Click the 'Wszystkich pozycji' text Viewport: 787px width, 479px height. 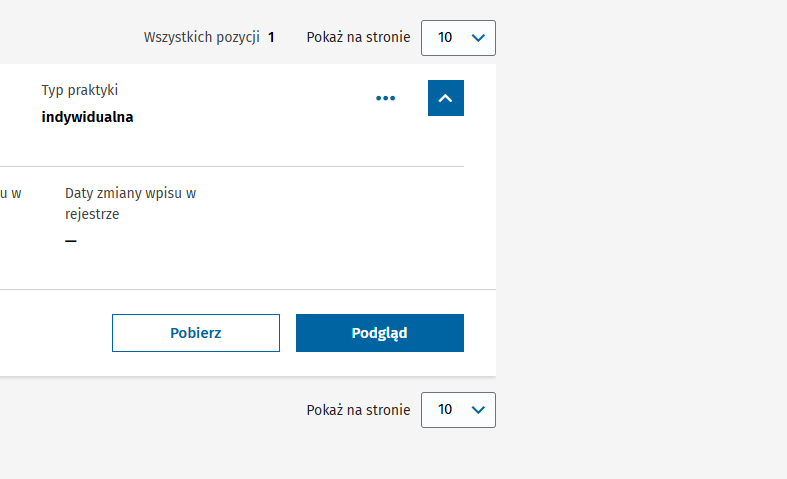(202, 38)
